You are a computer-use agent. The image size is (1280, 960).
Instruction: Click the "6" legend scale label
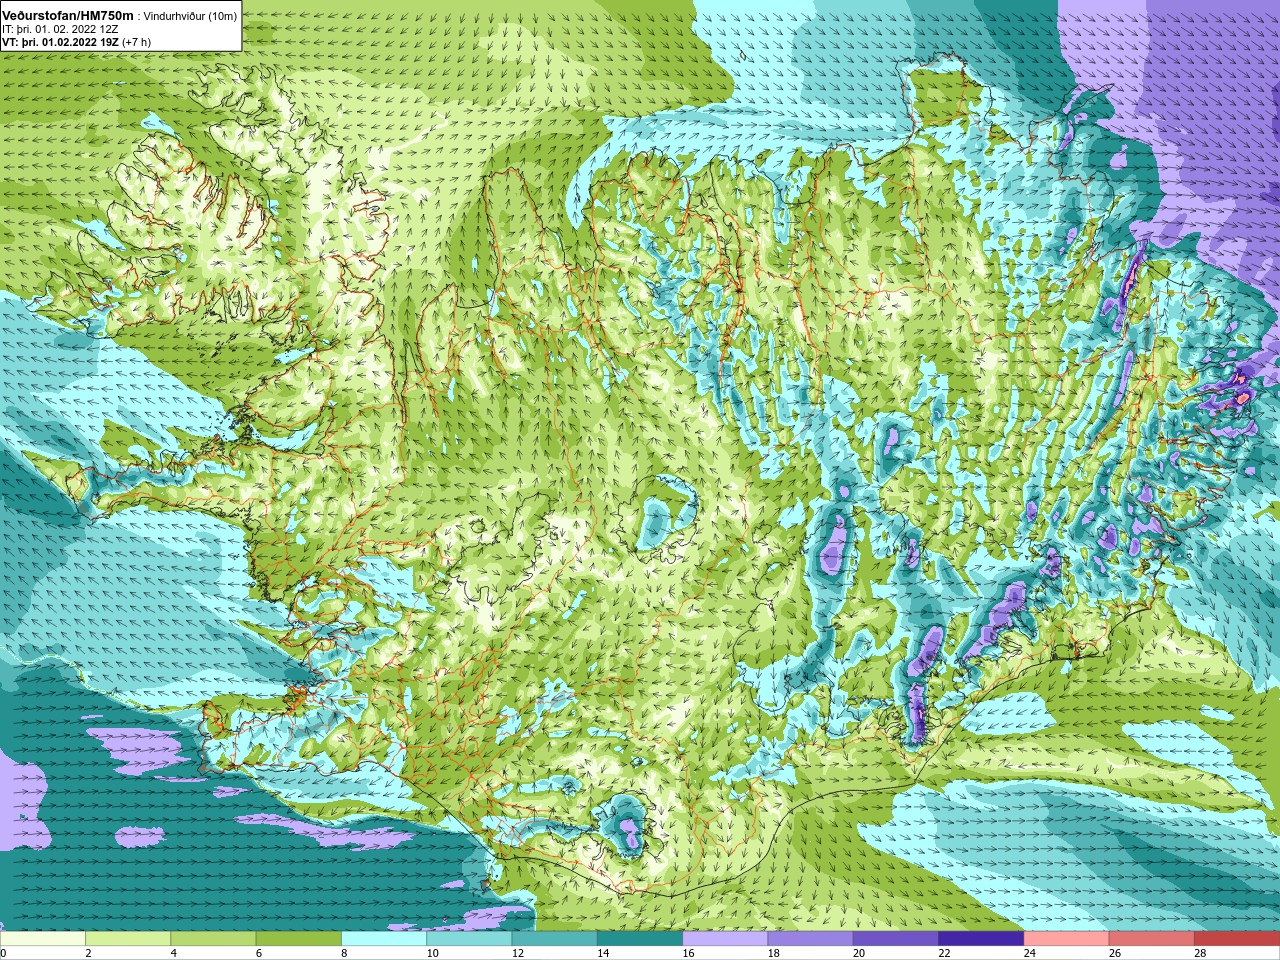(258, 953)
